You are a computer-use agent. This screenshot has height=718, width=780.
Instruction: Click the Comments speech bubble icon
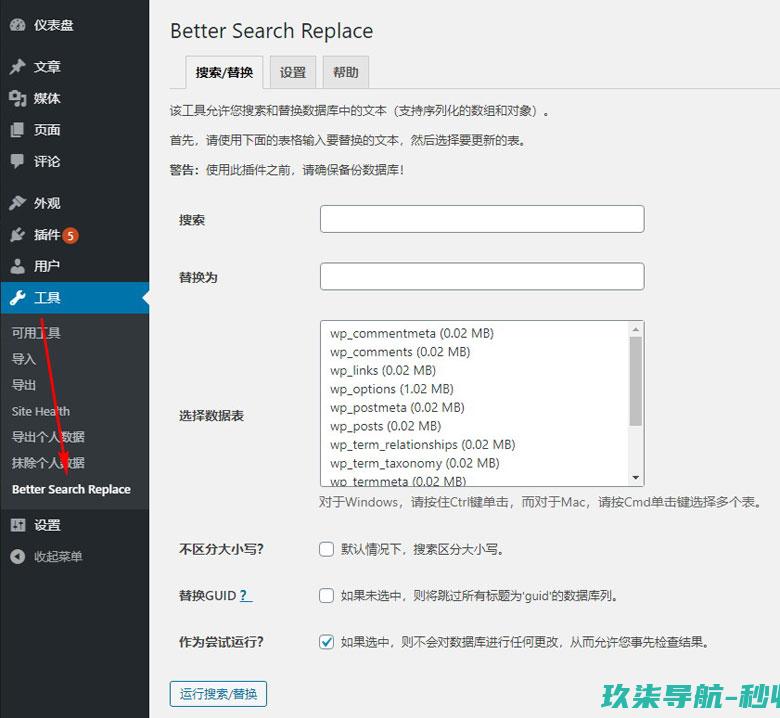pyautogui.click(x=17, y=161)
